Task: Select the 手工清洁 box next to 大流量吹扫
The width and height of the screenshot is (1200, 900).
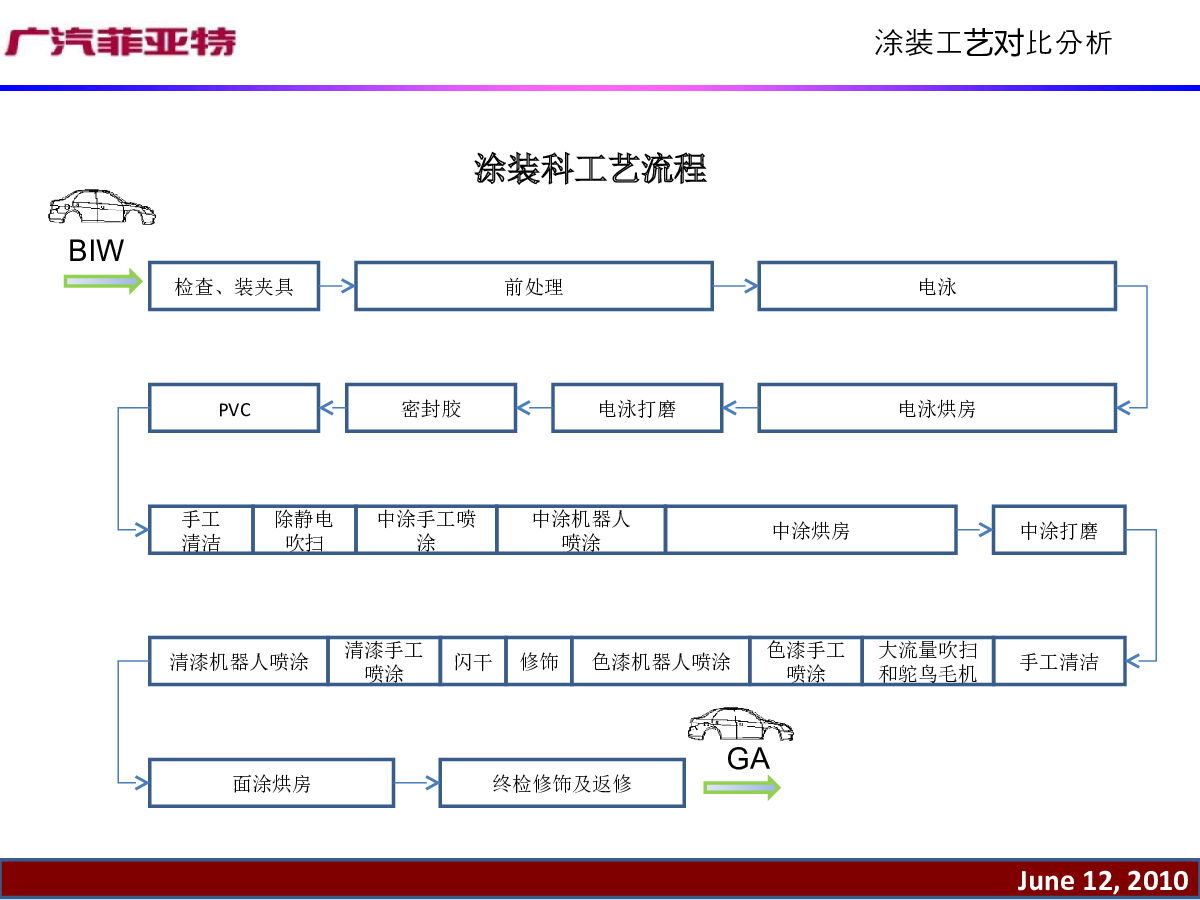Action: (1059, 661)
